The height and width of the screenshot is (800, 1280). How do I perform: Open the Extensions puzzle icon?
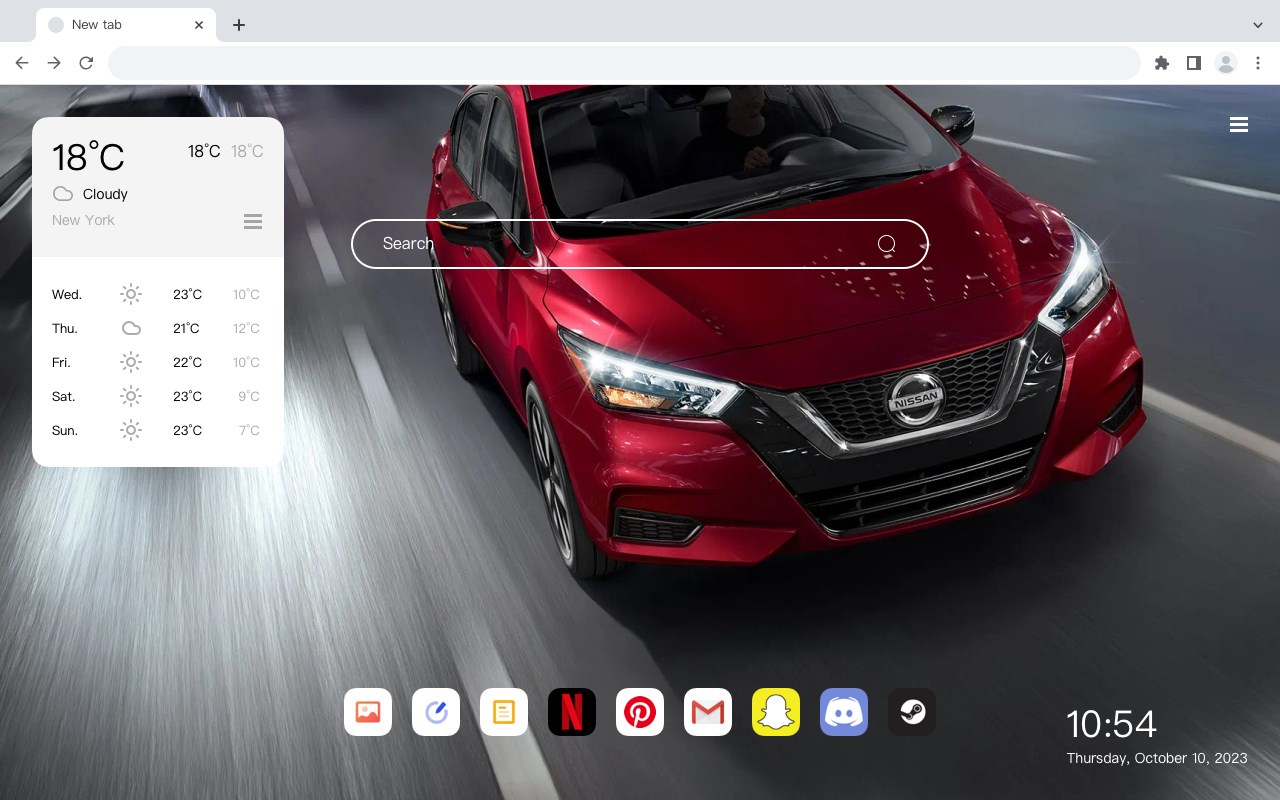(1162, 63)
